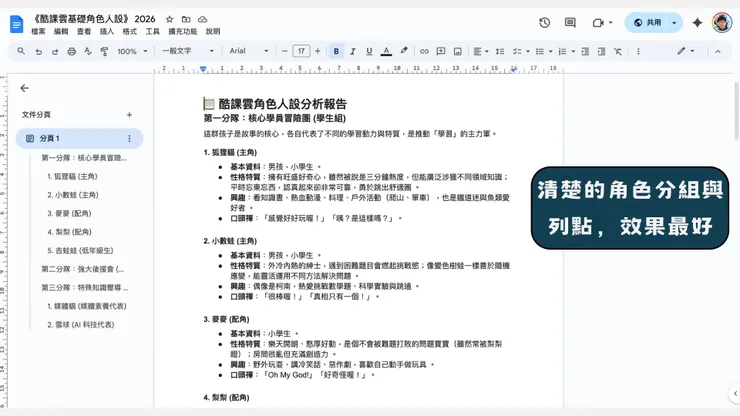
Task: Toggle italic formatting
Action: tap(353, 51)
